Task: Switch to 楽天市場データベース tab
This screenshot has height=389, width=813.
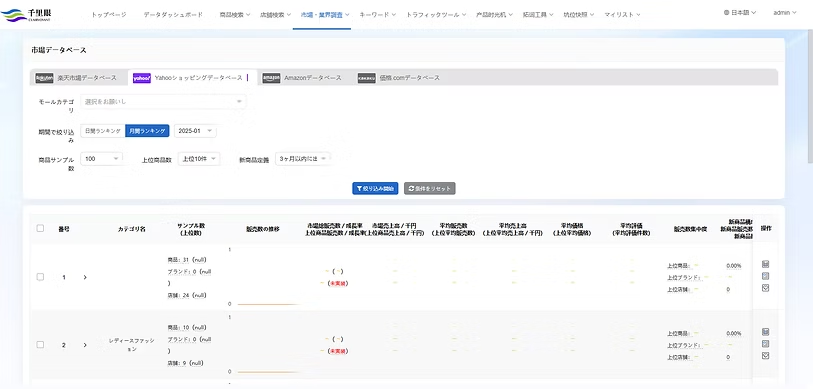Action: click(x=79, y=78)
